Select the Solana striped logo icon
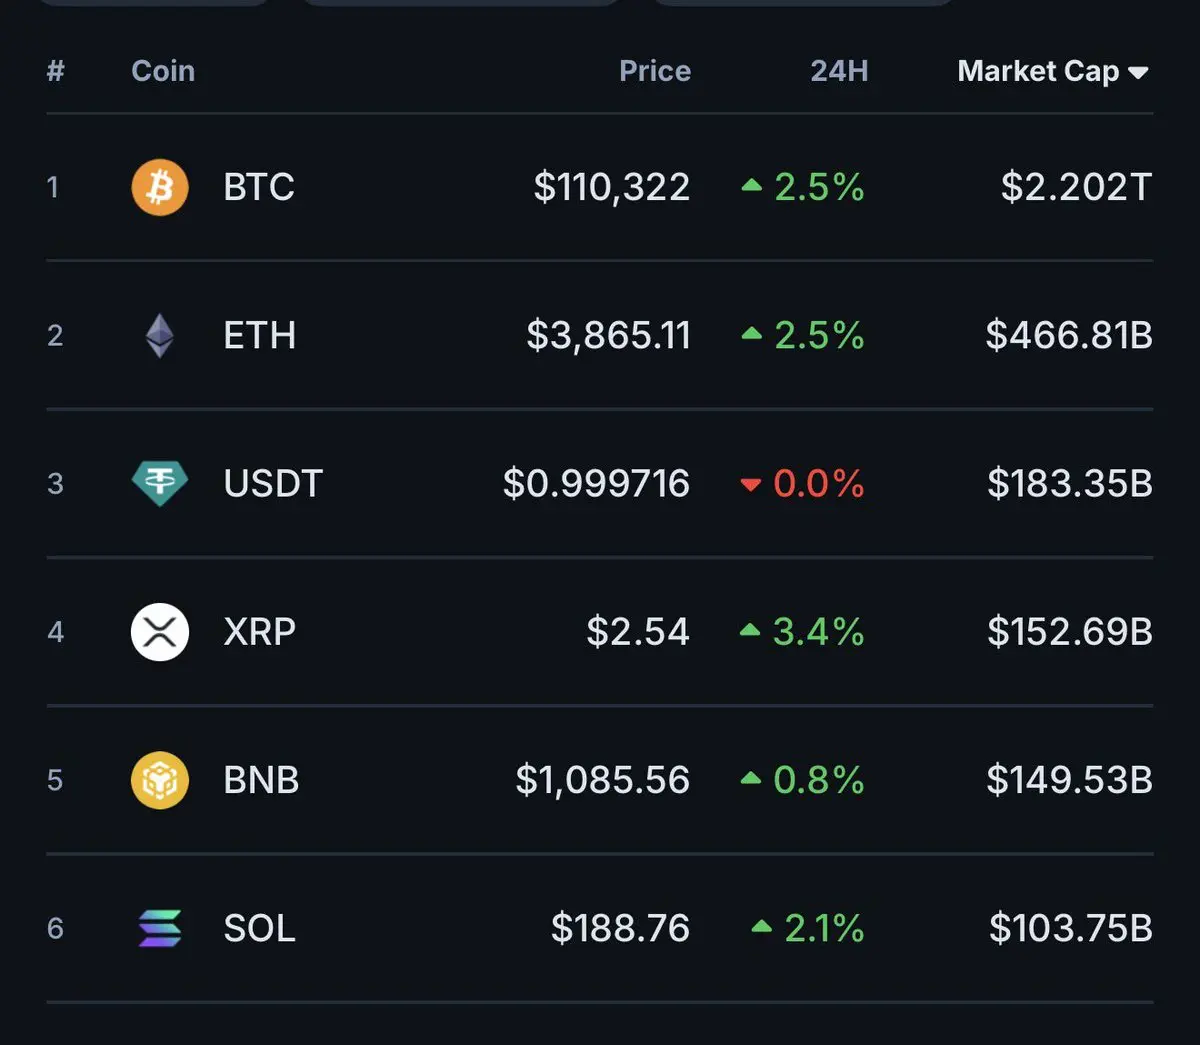This screenshot has height=1045, width=1200. coord(160,928)
